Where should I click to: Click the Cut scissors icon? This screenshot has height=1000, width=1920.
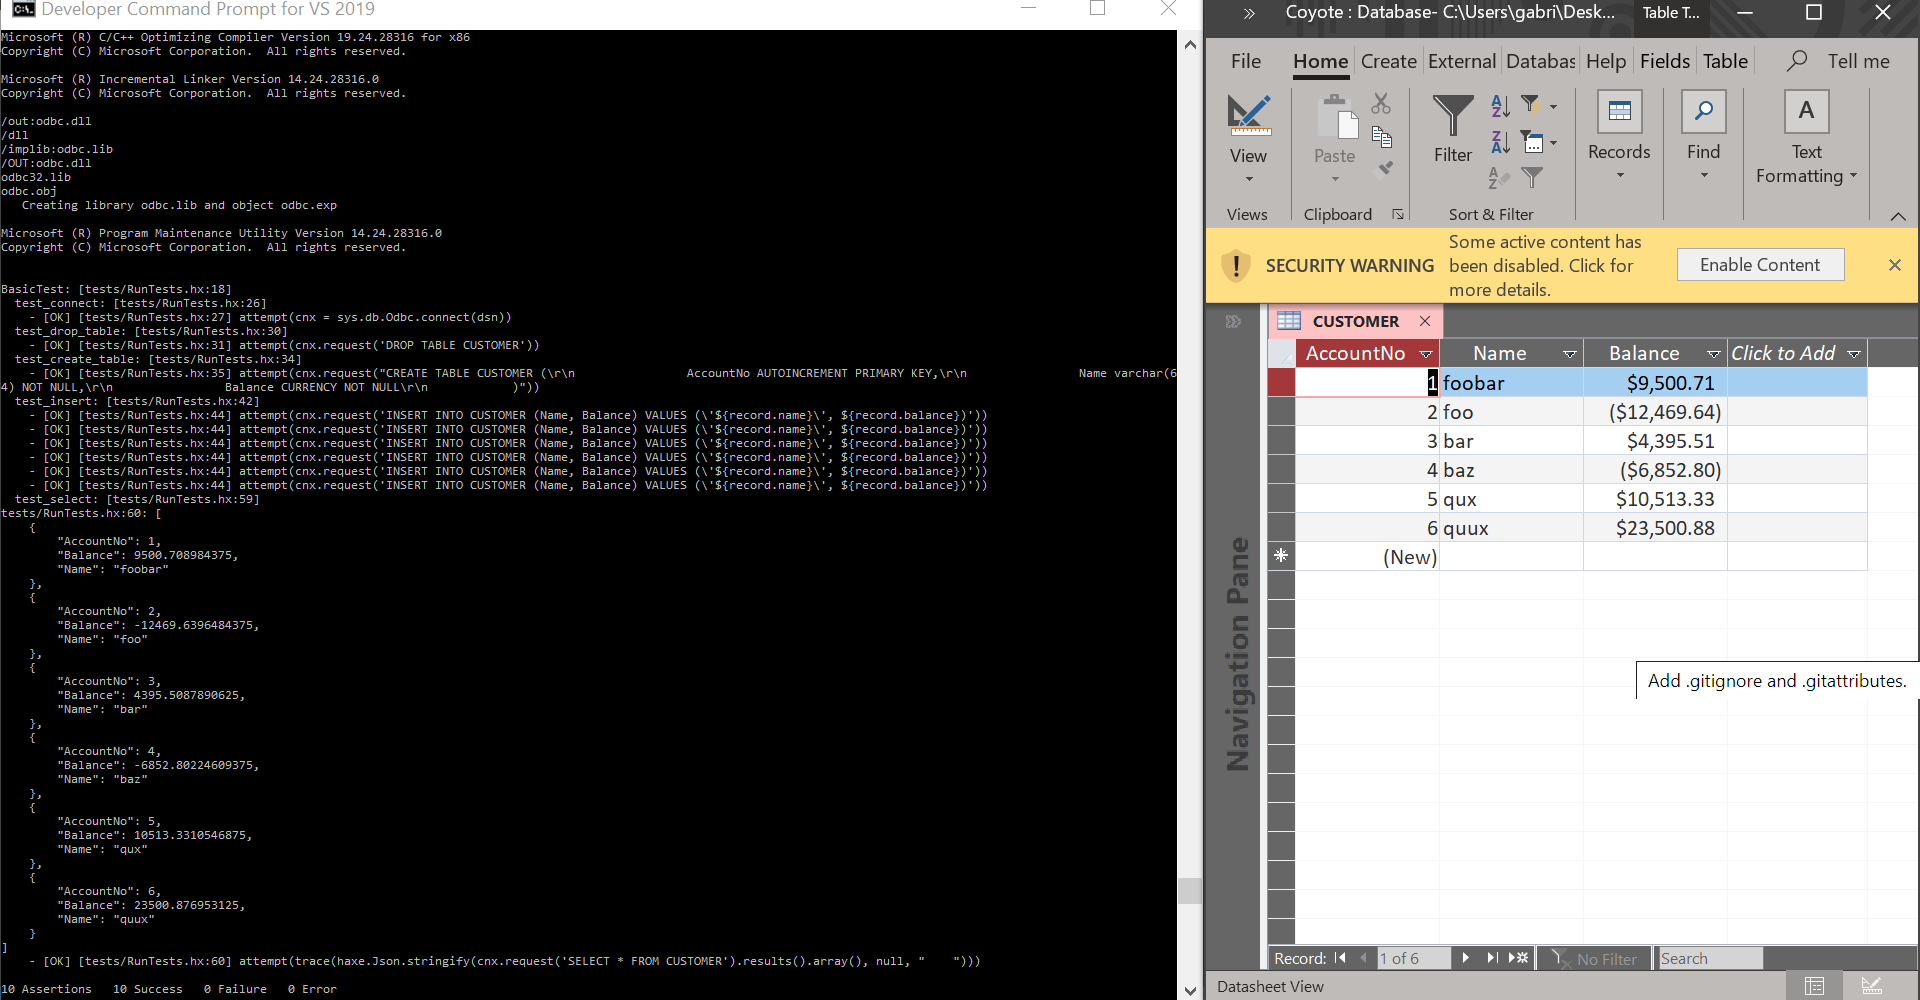pyautogui.click(x=1381, y=103)
